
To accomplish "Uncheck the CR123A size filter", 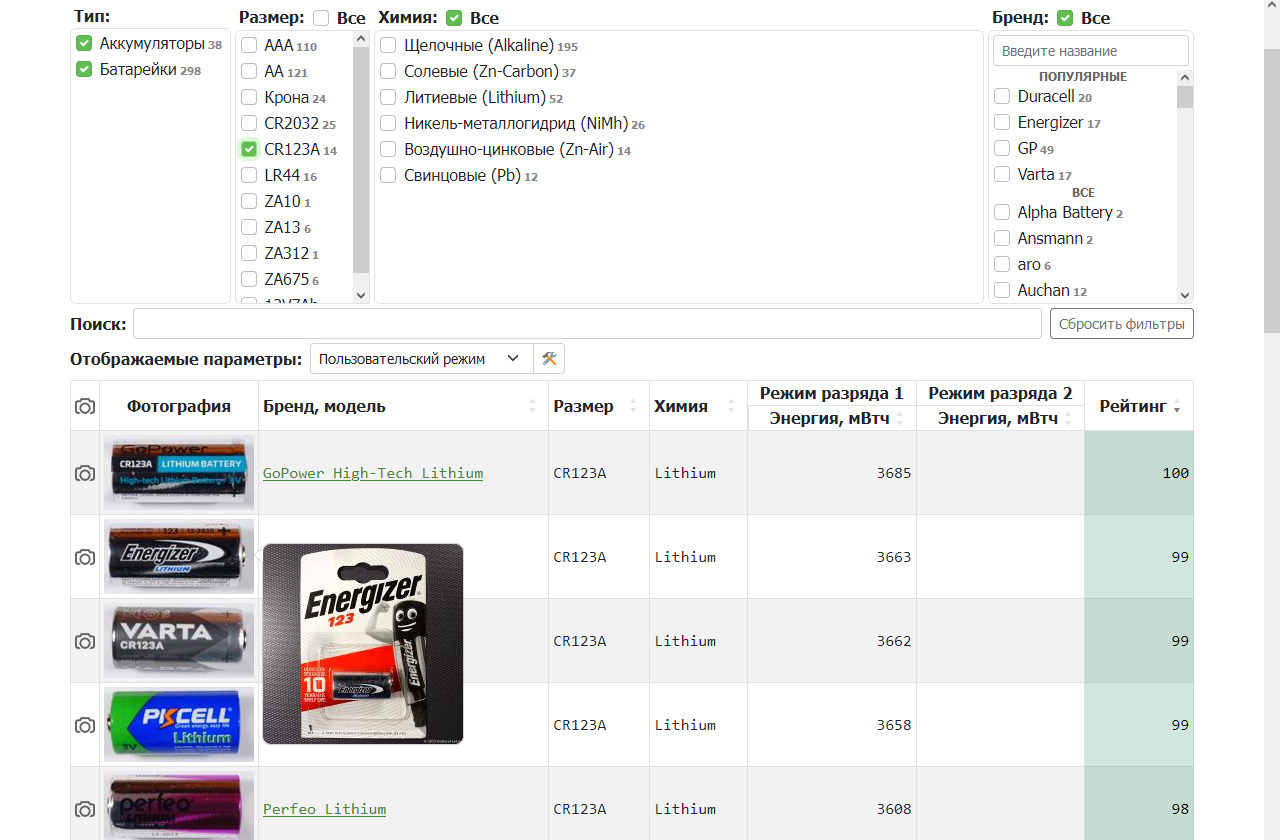I will coord(249,150).
